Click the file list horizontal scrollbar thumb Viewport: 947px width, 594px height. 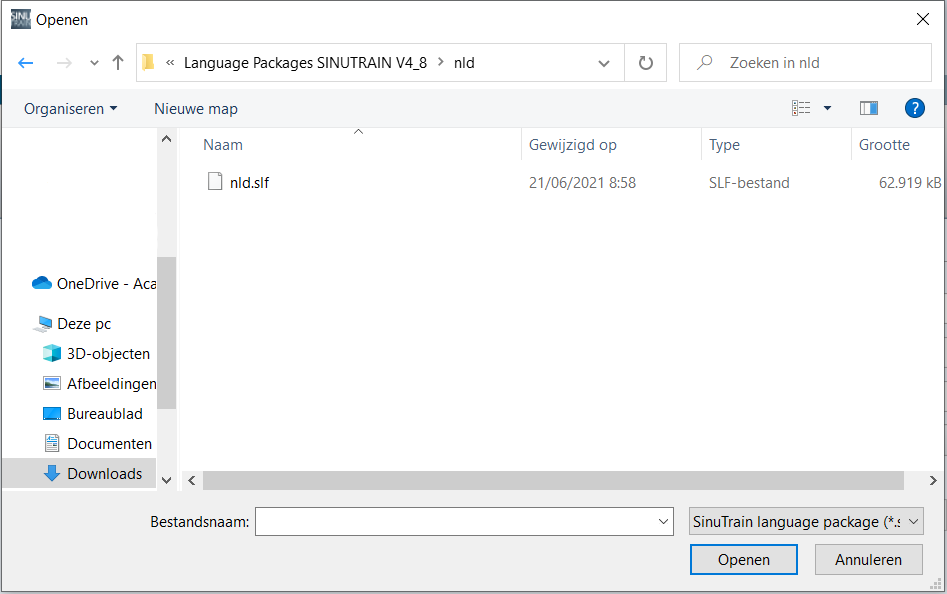pyautogui.click(x=553, y=481)
